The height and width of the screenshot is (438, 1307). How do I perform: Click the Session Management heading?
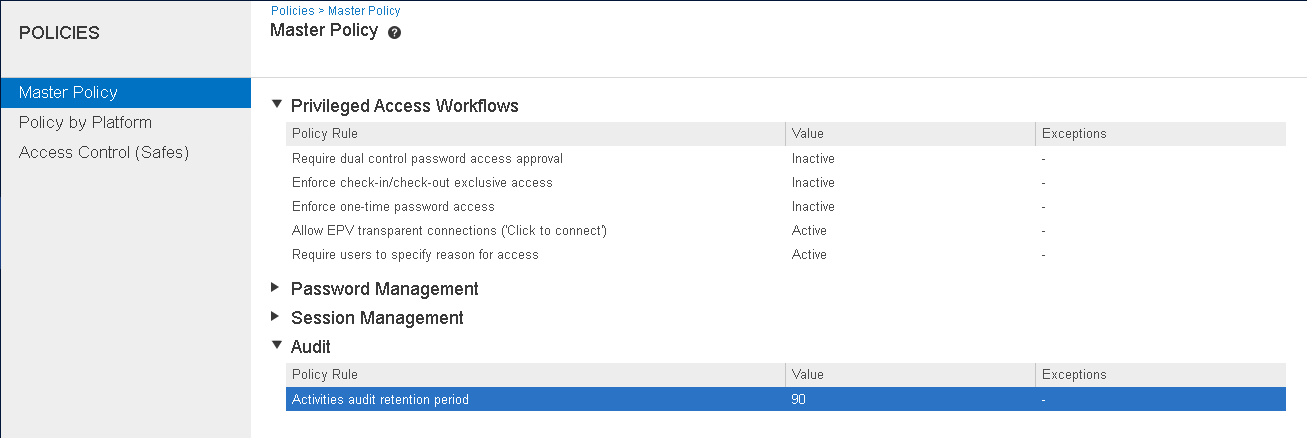click(377, 317)
